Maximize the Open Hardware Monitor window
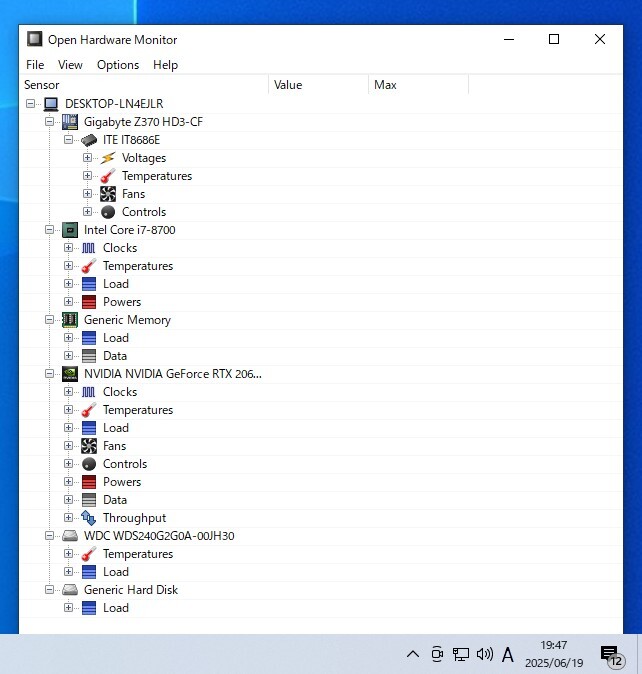 554,40
